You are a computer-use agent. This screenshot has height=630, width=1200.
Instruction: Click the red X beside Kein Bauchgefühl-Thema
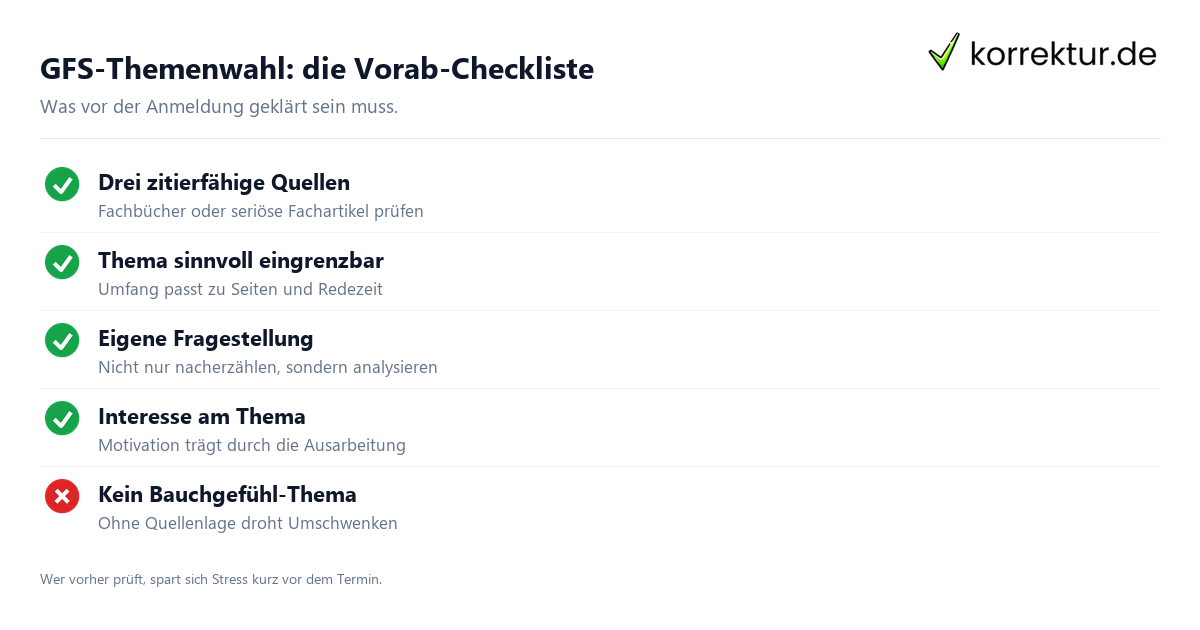click(x=62, y=496)
